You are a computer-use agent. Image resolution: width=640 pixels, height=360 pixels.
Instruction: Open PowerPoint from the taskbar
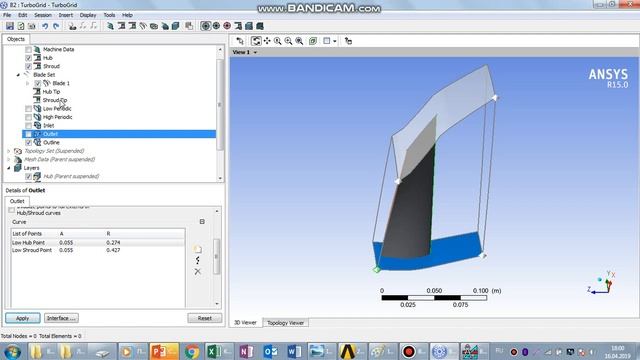tap(164, 351)
